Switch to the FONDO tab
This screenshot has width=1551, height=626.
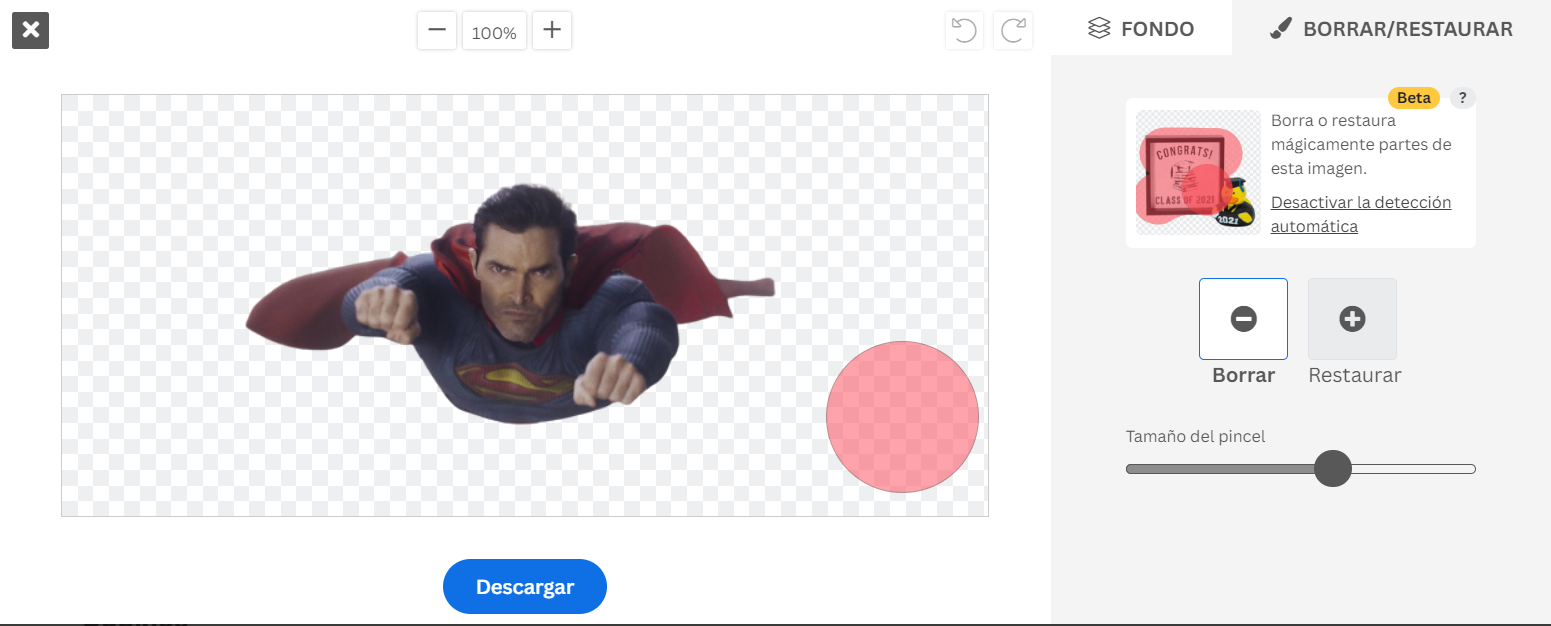(x=1141, y=29)
